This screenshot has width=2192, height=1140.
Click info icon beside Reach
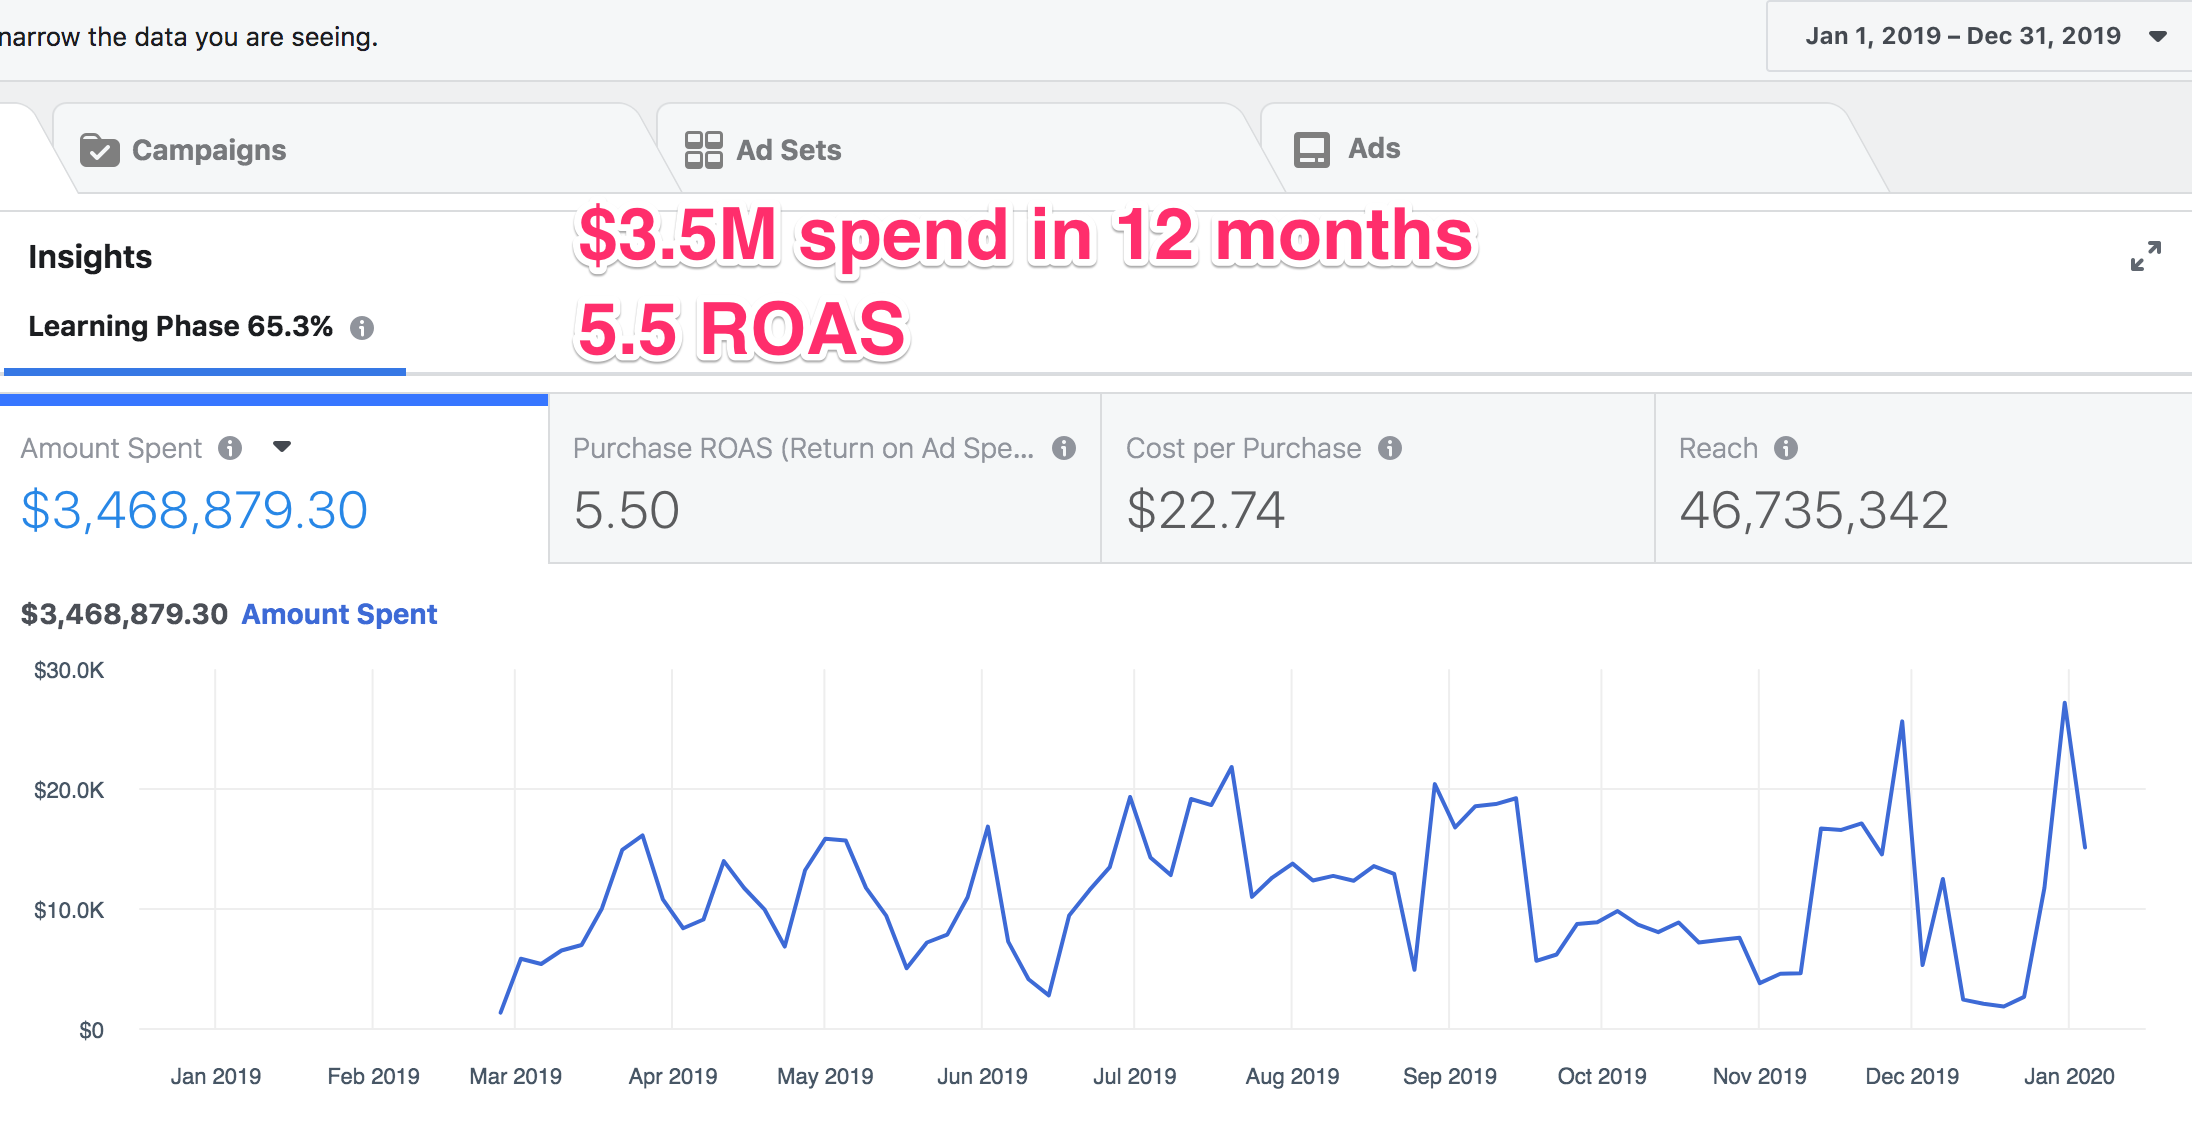tap(1786, 448)
